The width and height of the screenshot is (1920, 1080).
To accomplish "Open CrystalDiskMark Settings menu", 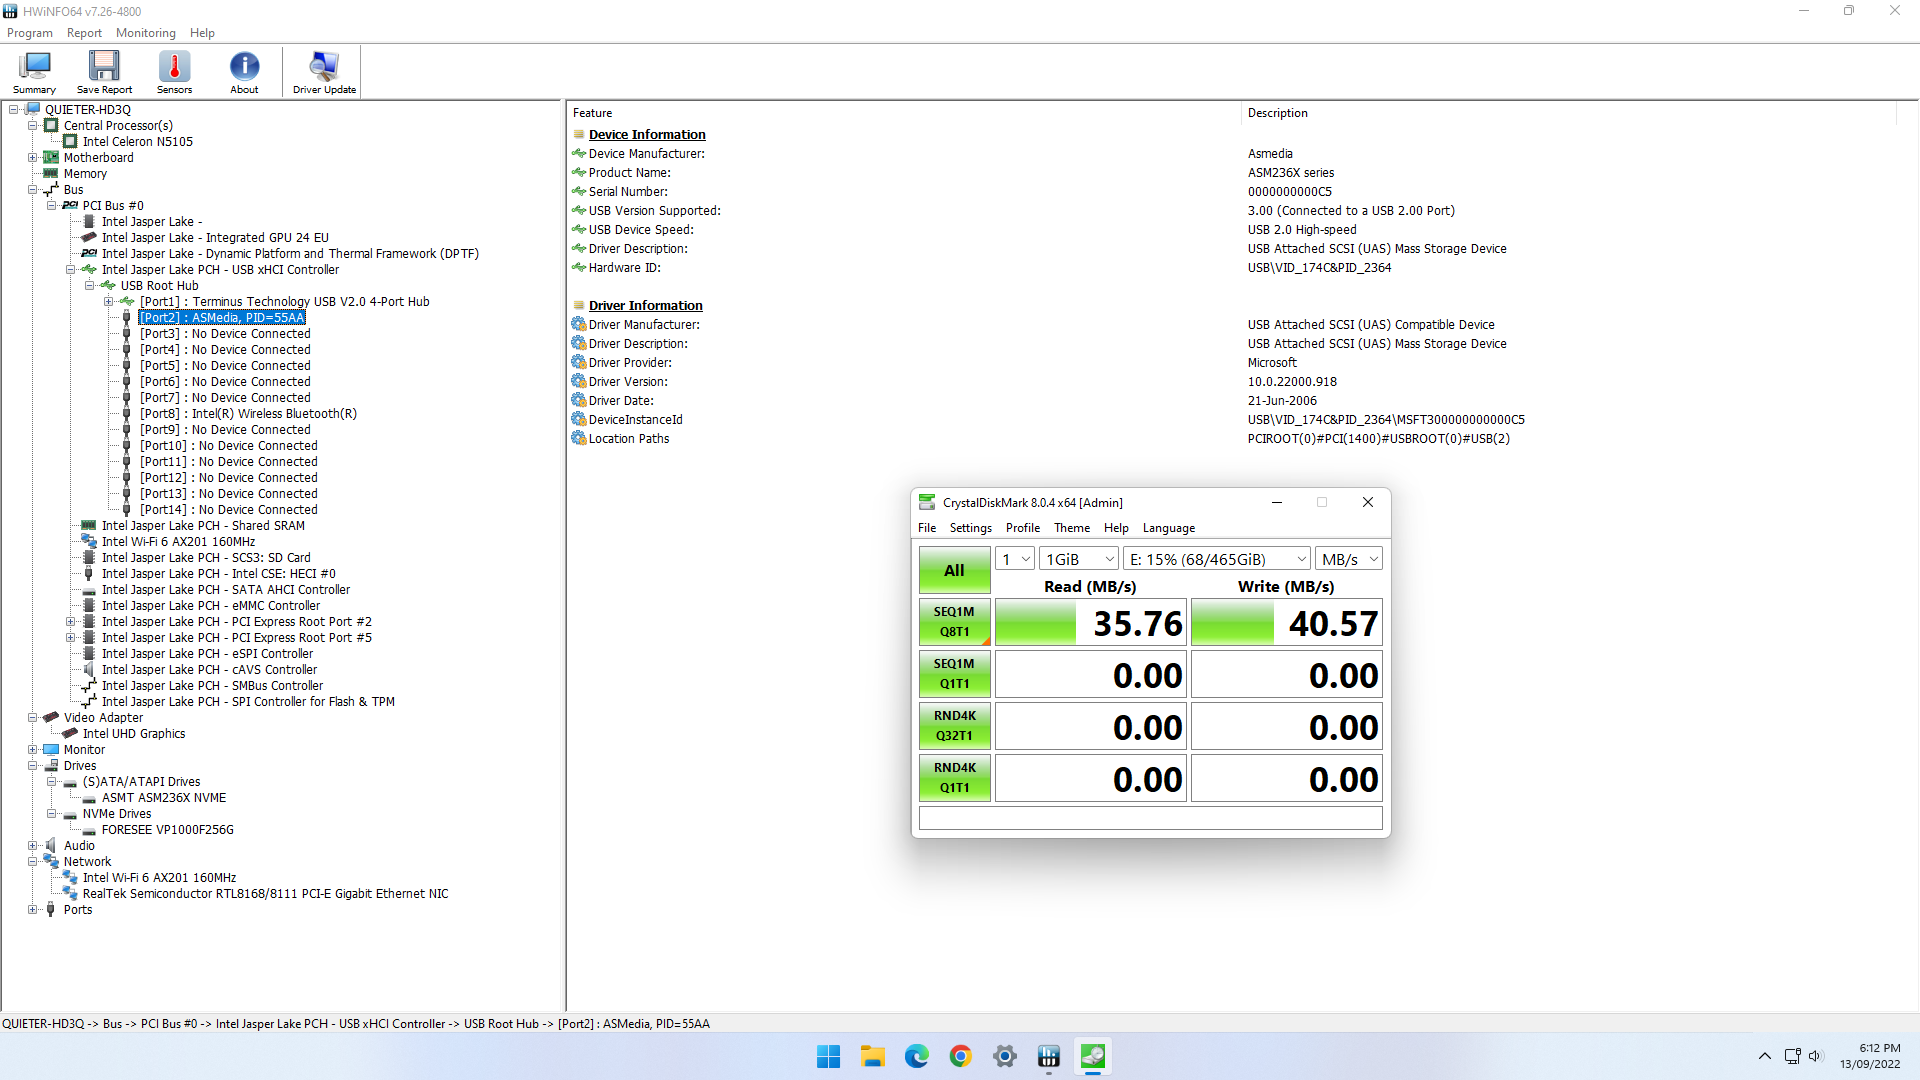I will click(x=970, y=528).
